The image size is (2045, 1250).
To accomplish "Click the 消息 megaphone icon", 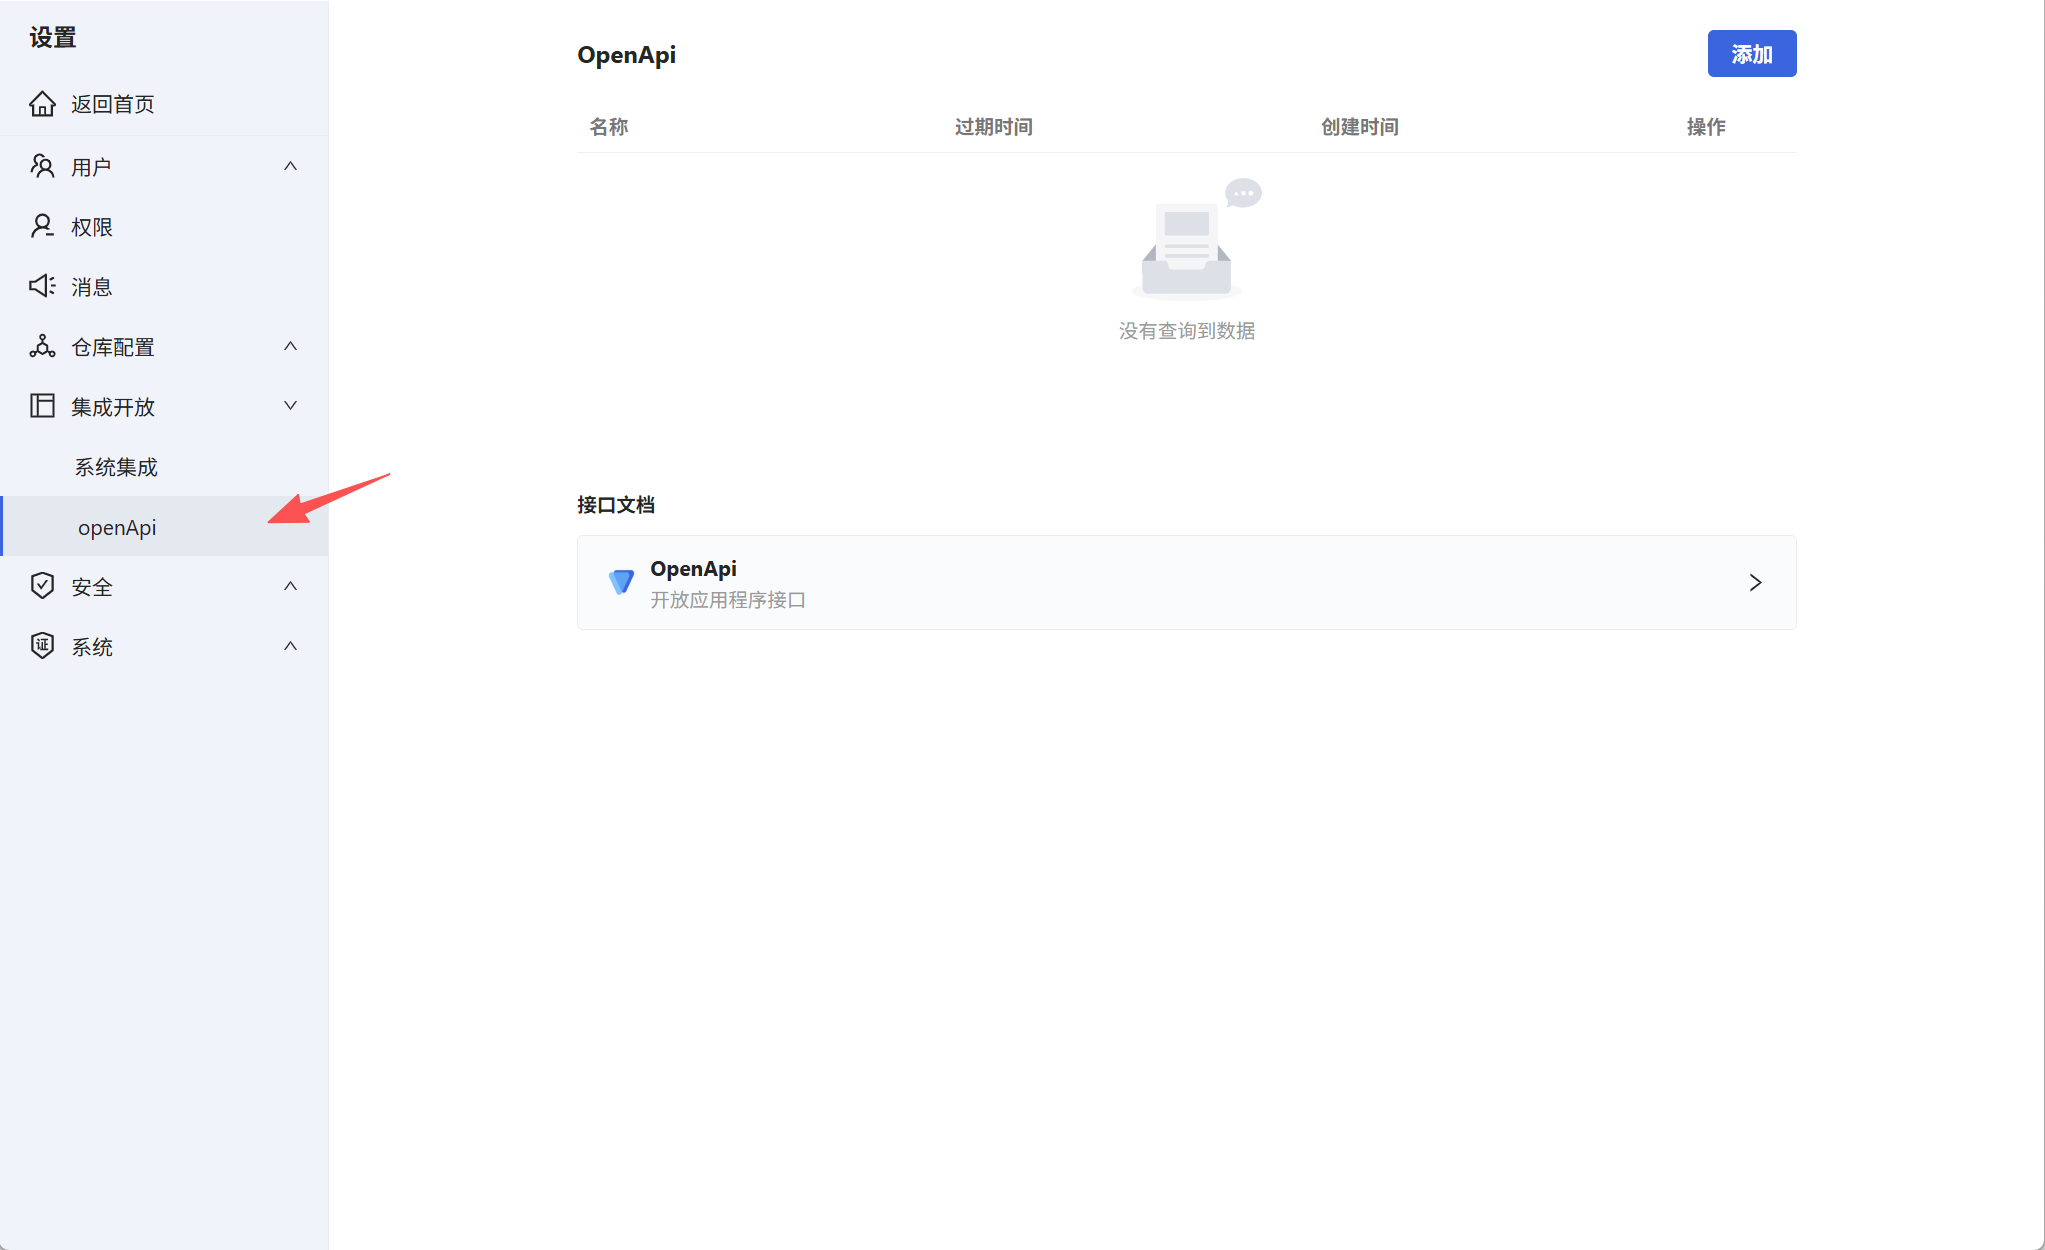I will pos(42,286).
